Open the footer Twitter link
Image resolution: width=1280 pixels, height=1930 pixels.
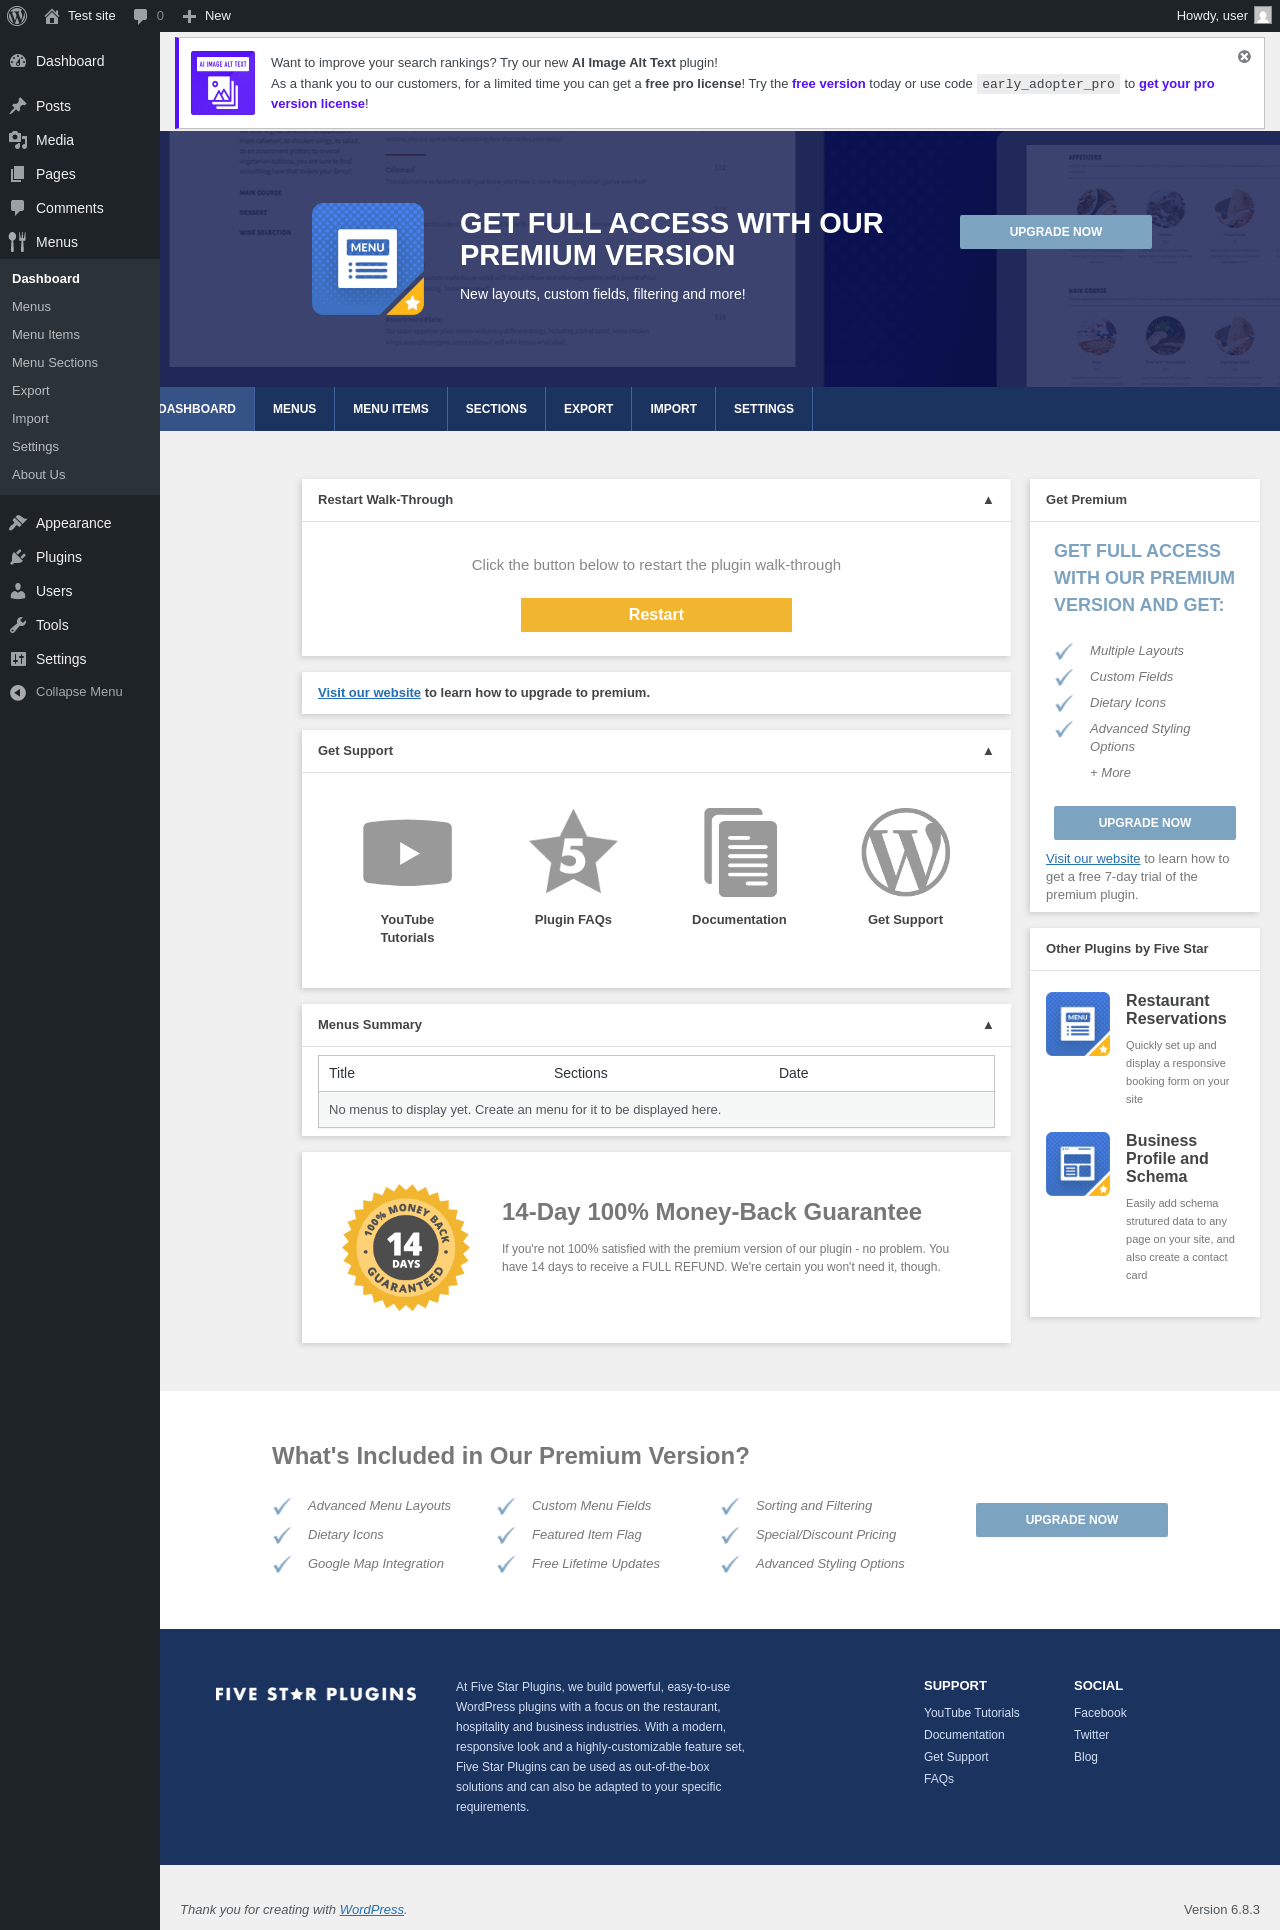tap(1091, 1735)
